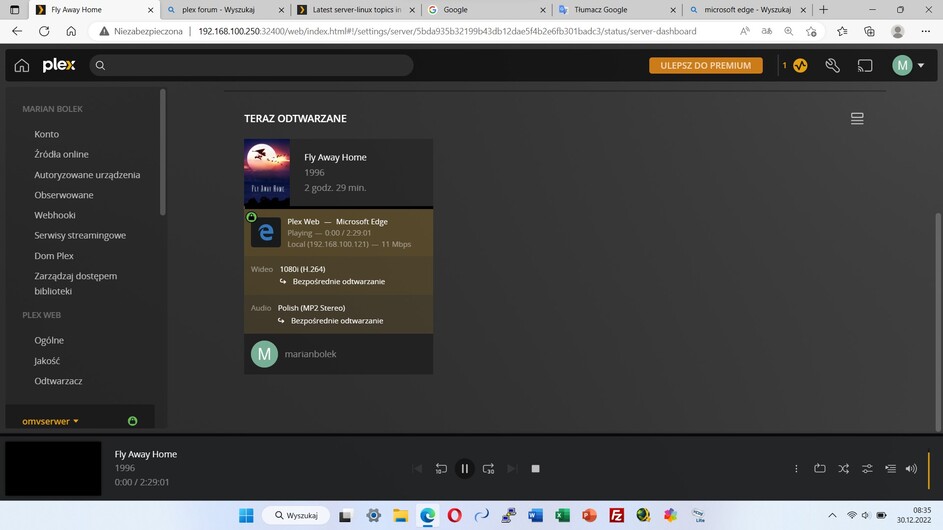Open Zarządzaj dostępem biblioteki

click(76, 283)
